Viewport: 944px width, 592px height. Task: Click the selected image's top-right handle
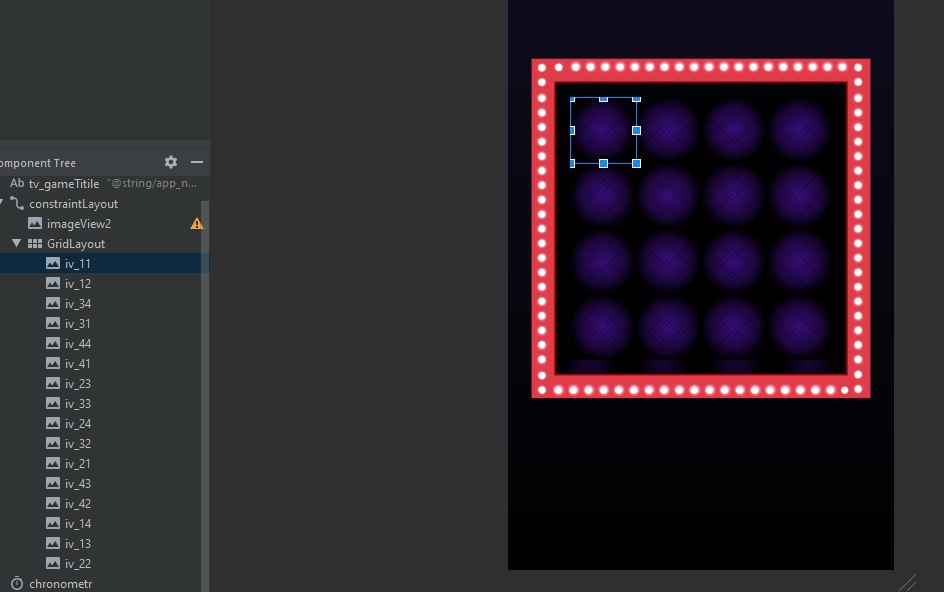coord(636,99)
